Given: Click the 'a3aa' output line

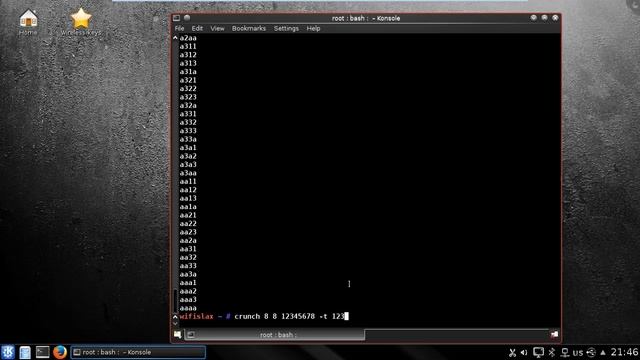Looking at the screenshot, I should (x=188, y=173).
